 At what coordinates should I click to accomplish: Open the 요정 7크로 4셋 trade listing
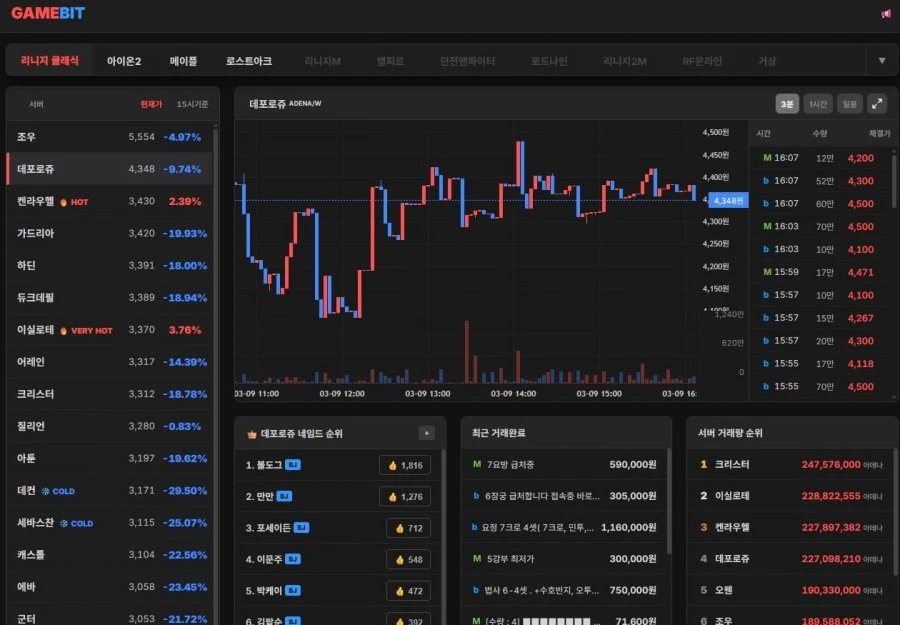click(564, 527)
